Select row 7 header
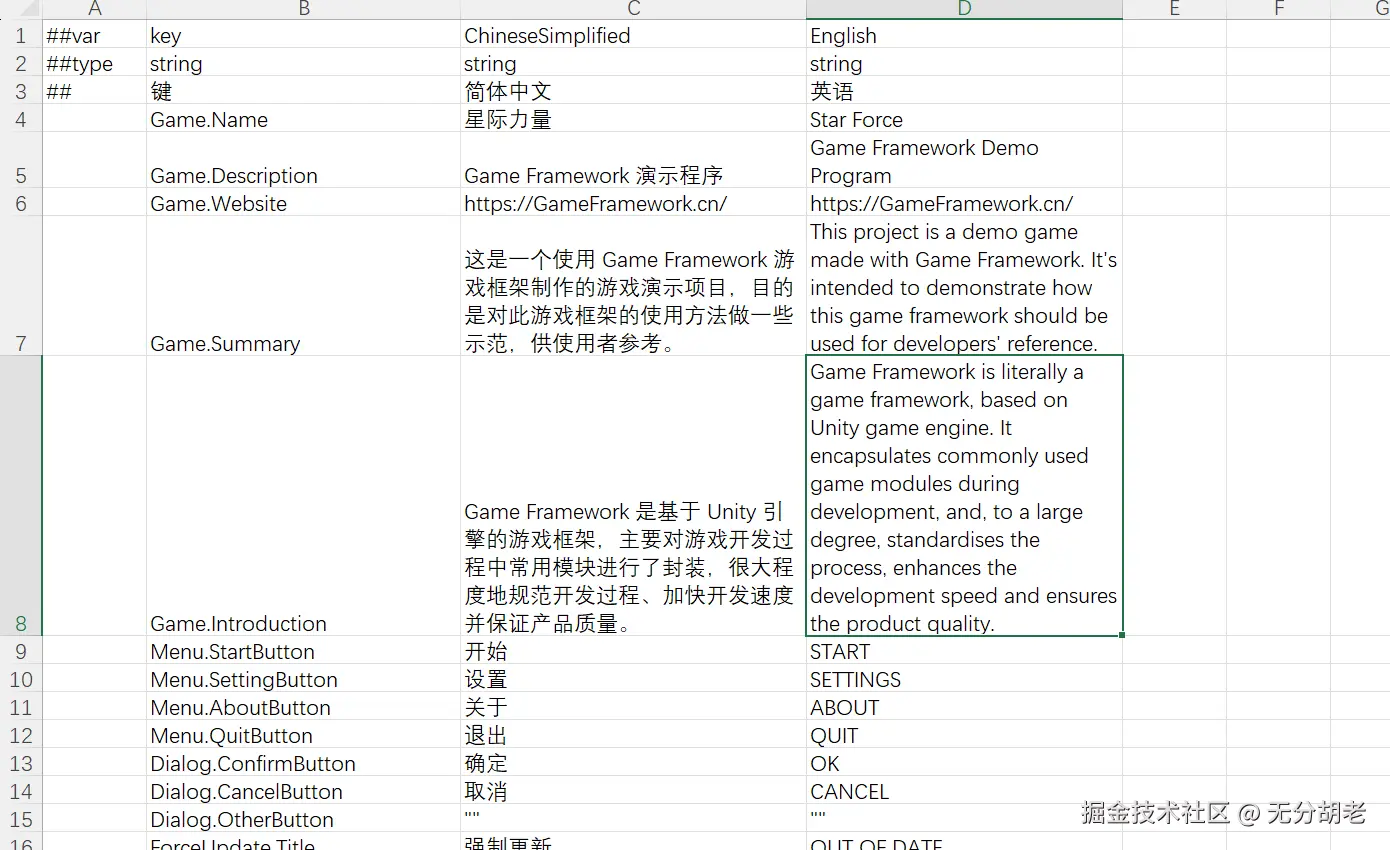Image resolution: width=1390 pixels, height=850 pixels. 21,286
